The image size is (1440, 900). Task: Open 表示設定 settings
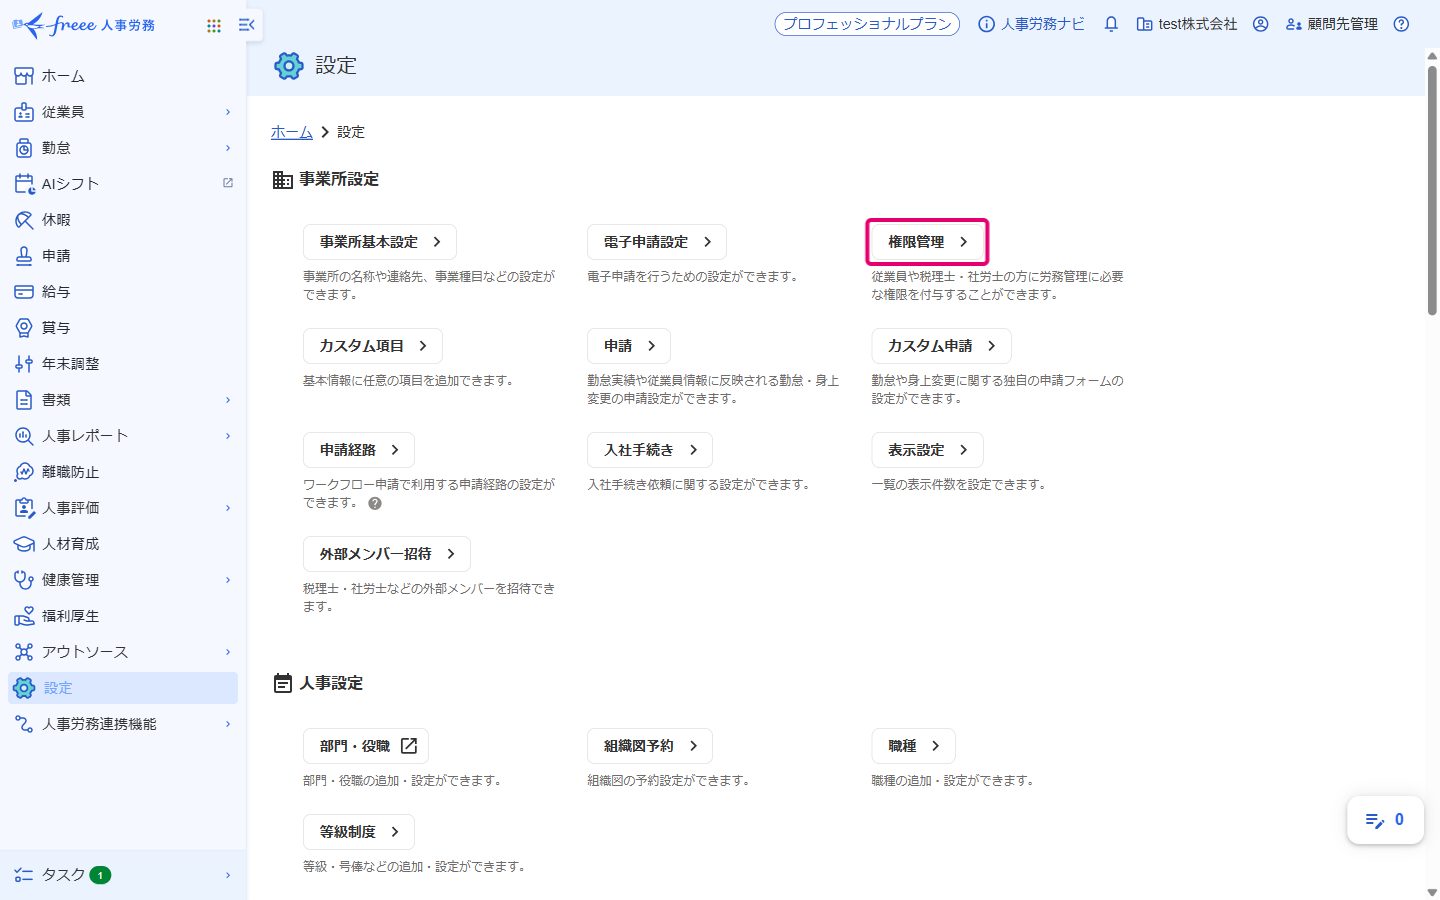coord(927,450)
